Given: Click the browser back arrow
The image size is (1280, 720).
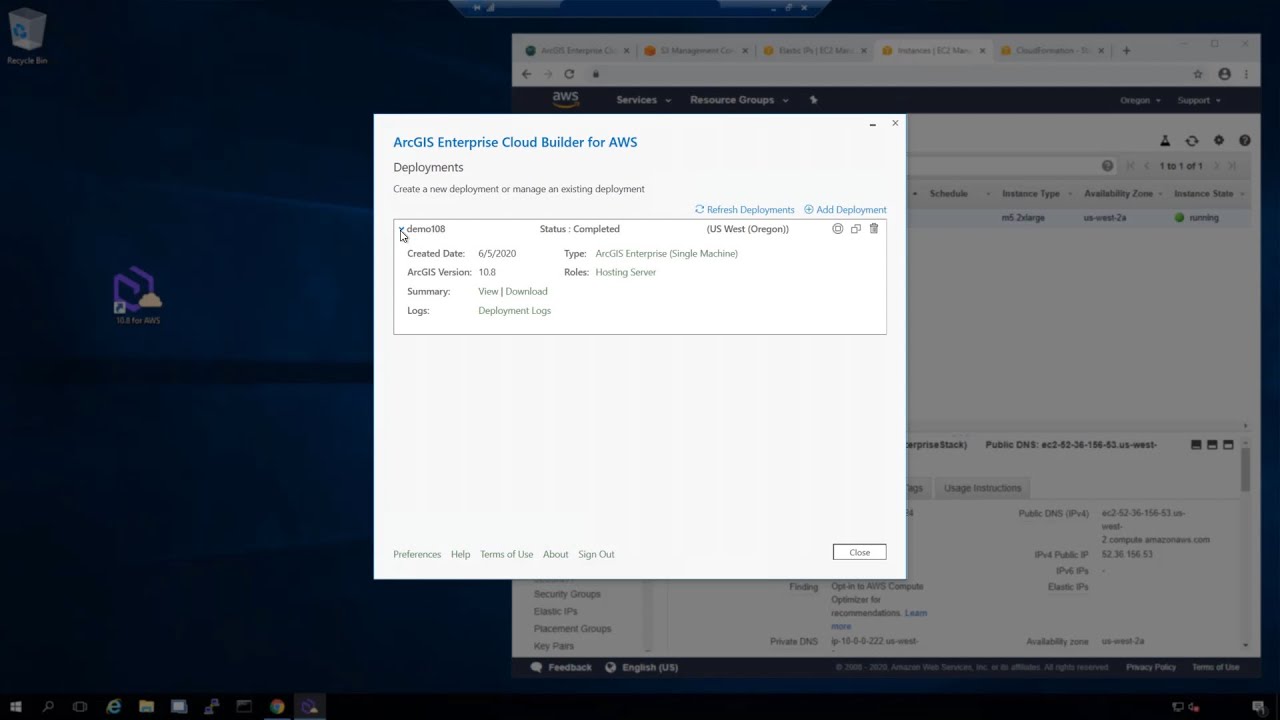Looking at the screenshot, I should click(527, 74).
